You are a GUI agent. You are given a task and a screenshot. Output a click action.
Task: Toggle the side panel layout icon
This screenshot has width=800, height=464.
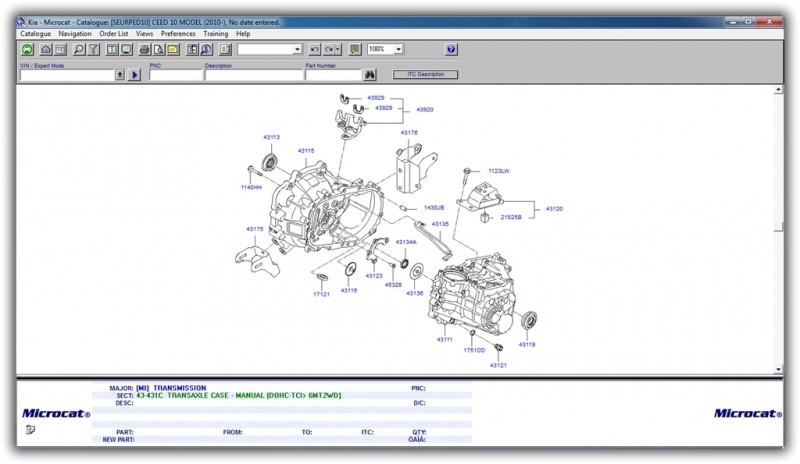click(225, 50)
